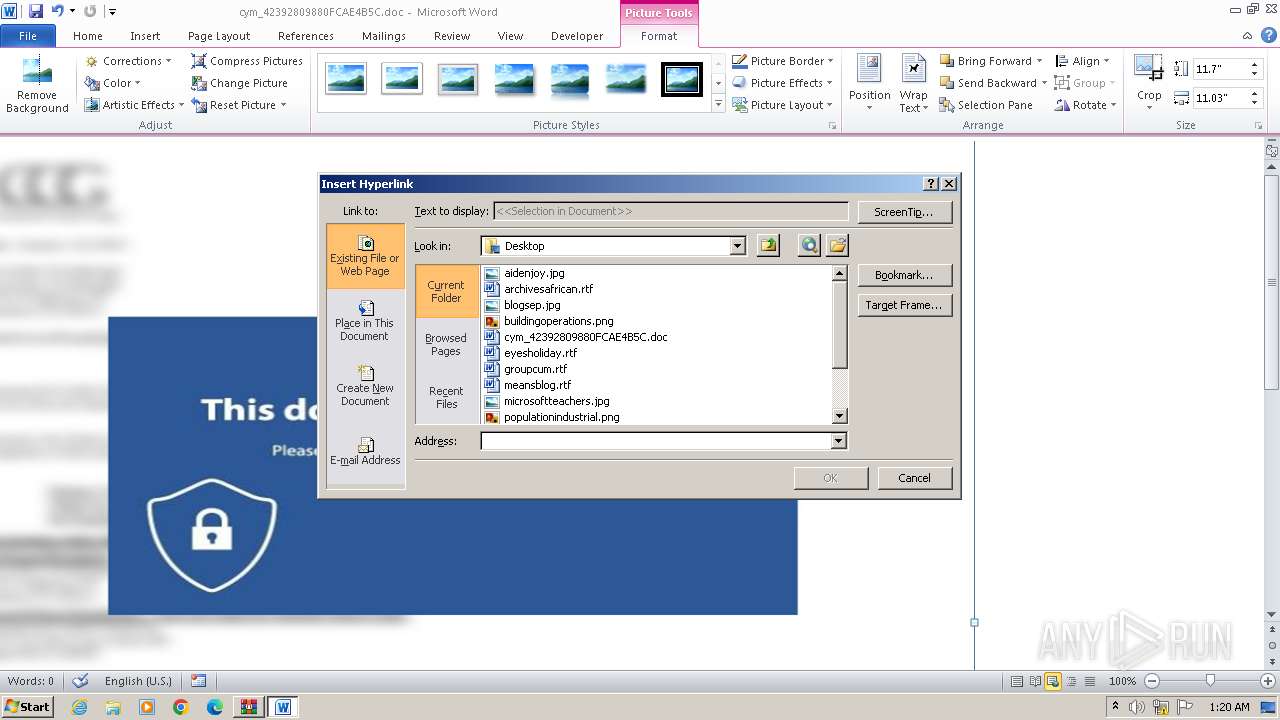
Task: Switch to the Home tab
Action: coord(88,36)
